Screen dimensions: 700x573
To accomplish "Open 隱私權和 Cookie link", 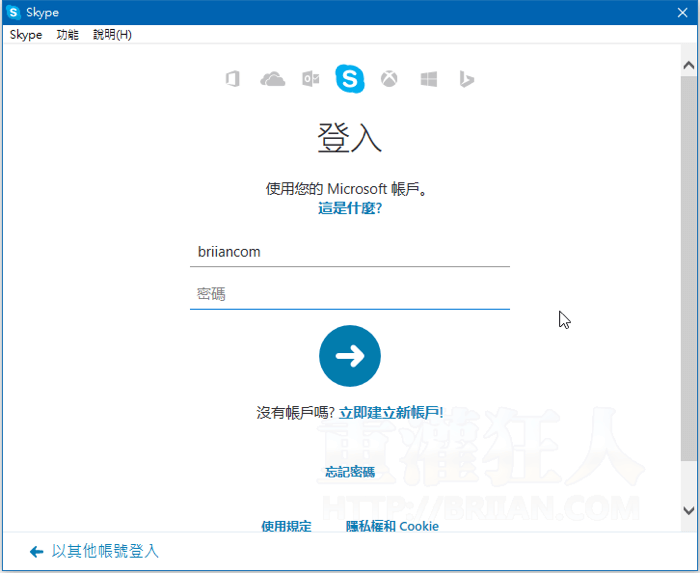I will point(392,526).
